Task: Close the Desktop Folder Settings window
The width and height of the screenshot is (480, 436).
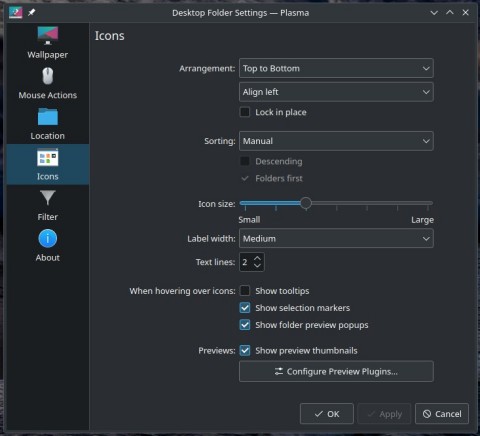Action: click(x=466, y=13)
